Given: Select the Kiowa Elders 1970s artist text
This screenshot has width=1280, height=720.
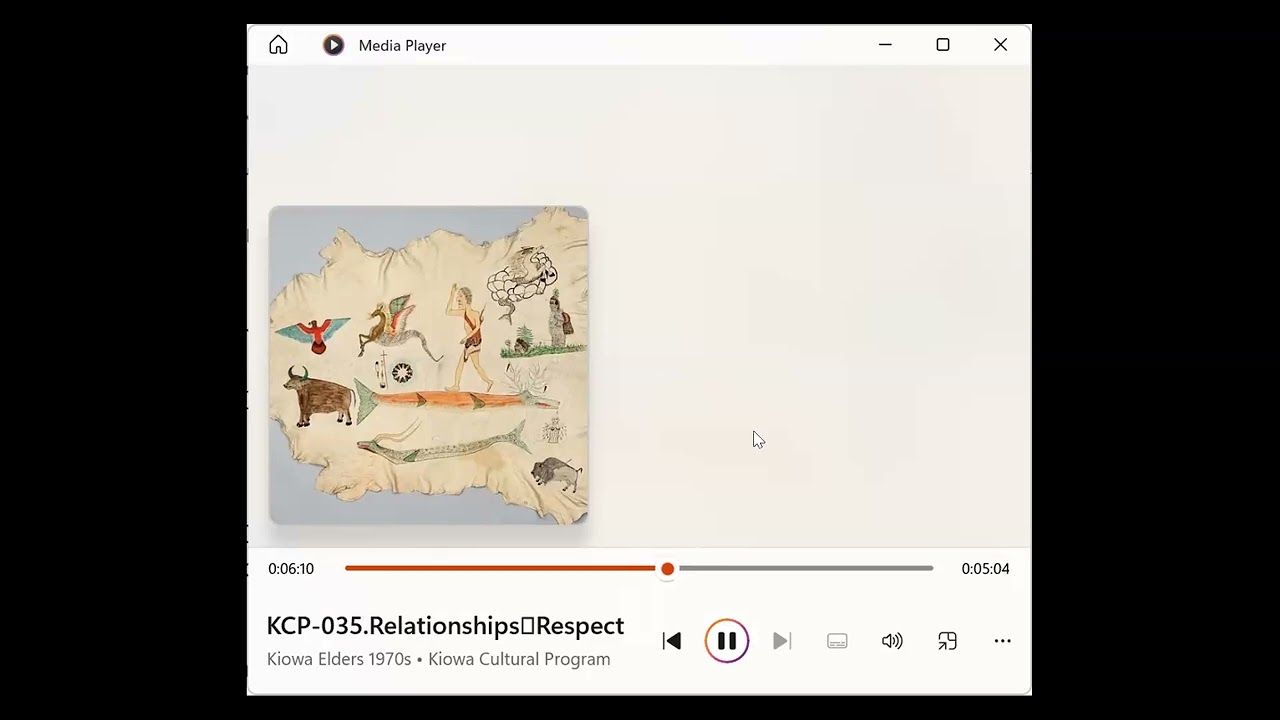Looking at the screenshot, I should [339, 659].
